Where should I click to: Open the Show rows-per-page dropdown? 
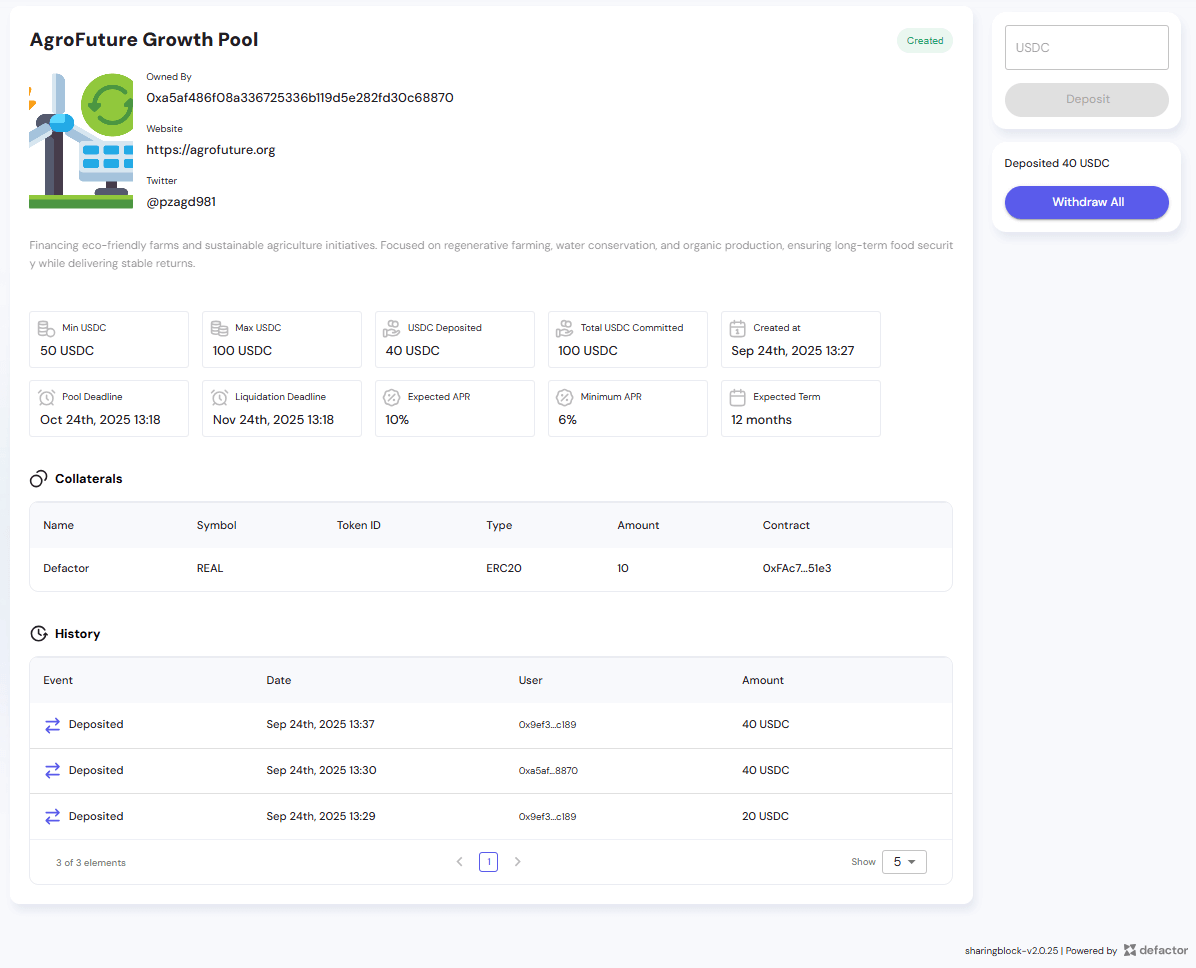point(904,862)
